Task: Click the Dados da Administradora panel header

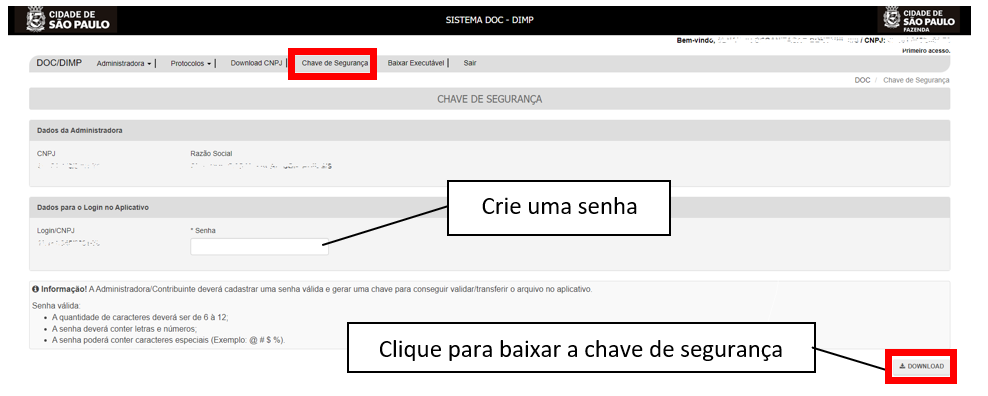Action: (490, 131)
